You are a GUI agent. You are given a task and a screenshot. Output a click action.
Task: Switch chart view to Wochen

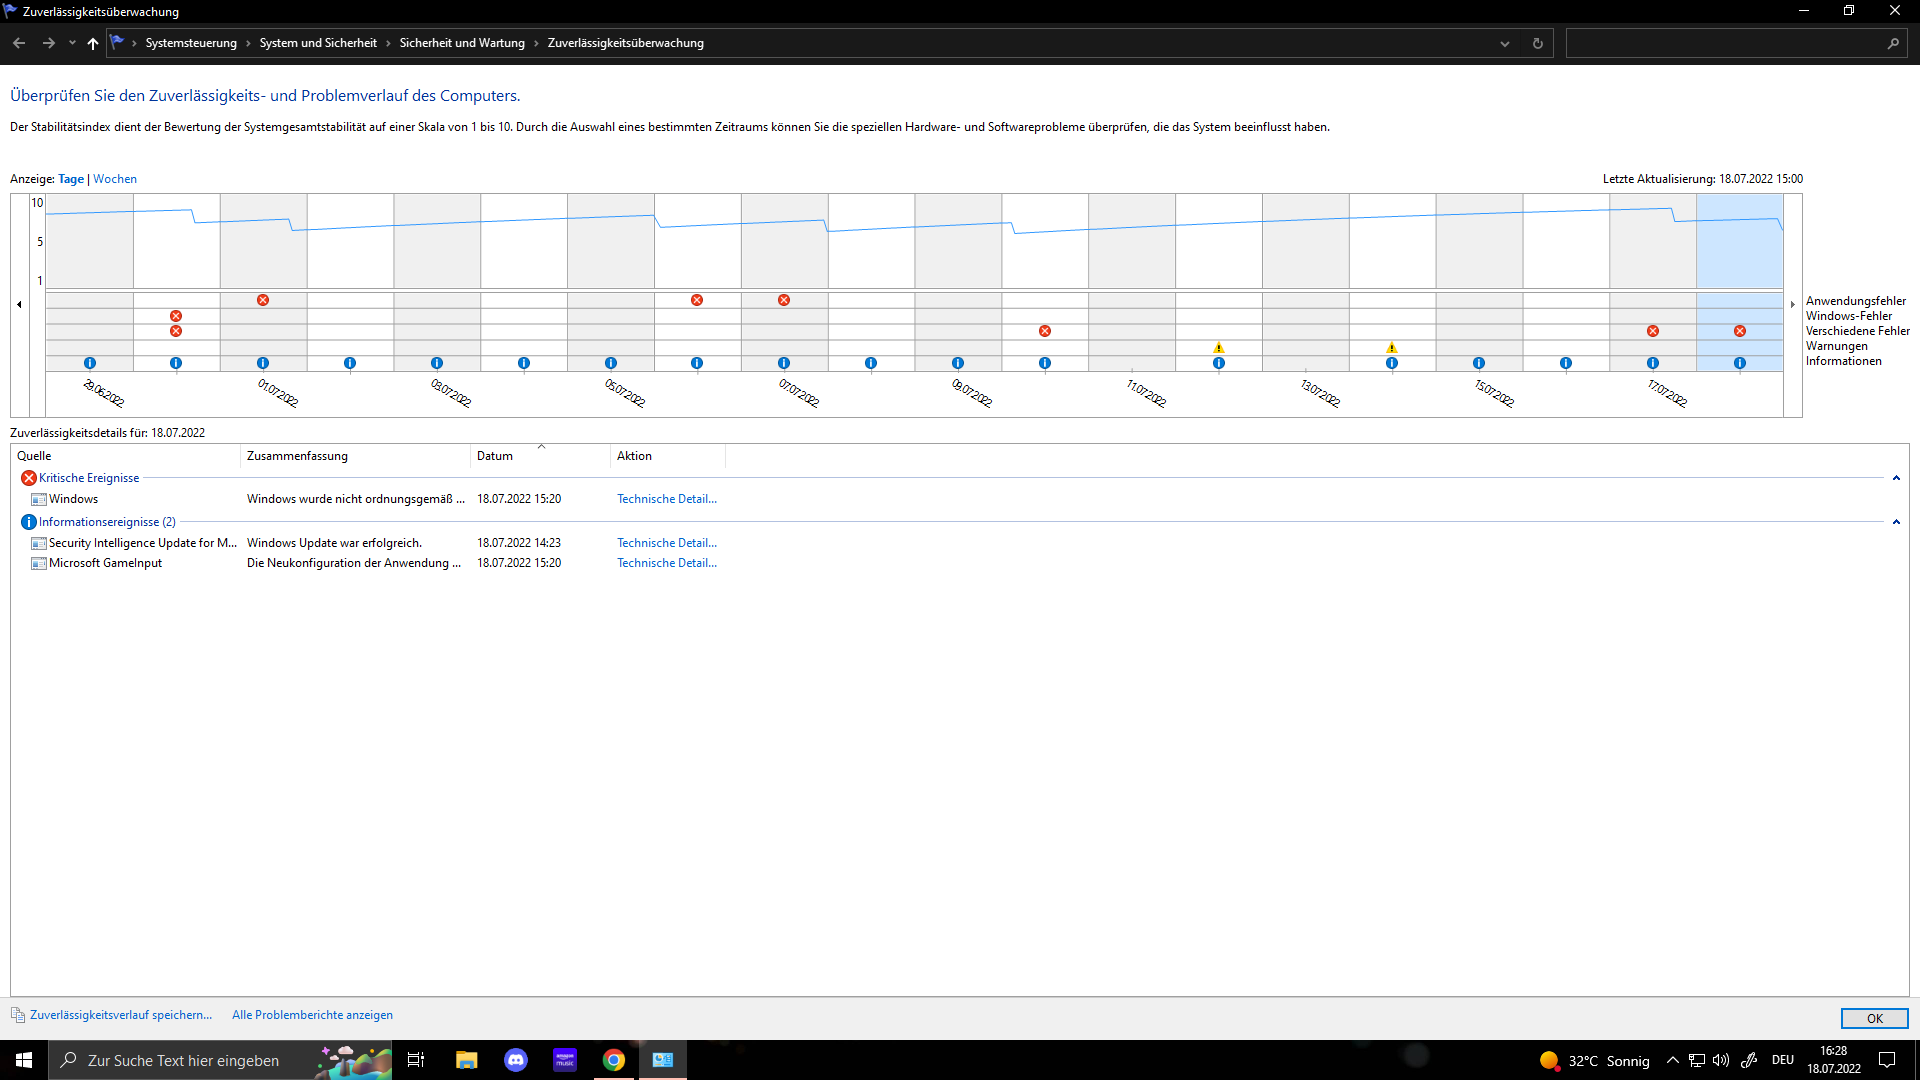(115, 179)
